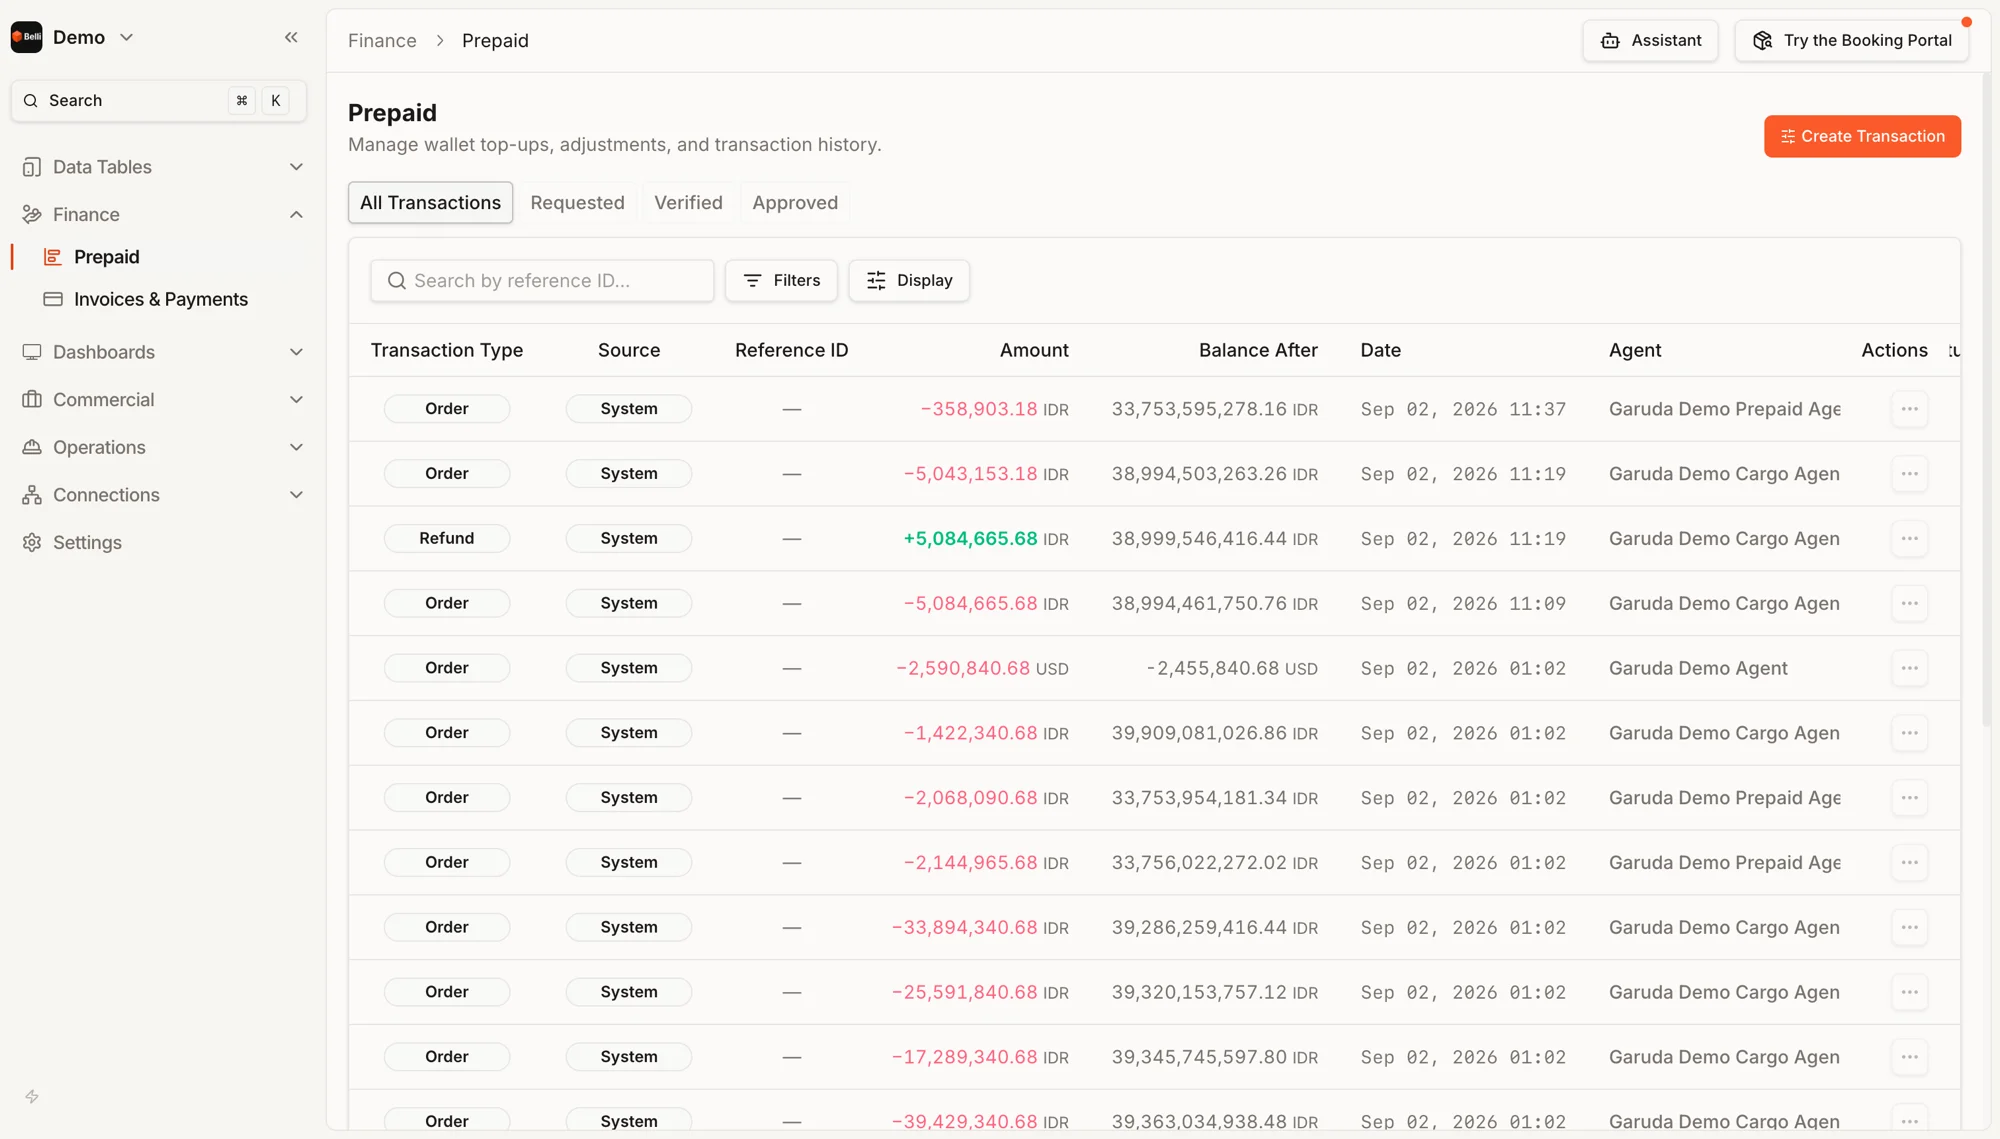Image resolution: width=2000 pixels, height=1139 pixels.
Task: Open actions menu for -5,084,665.68 IDR order row
Action: [1909, 603]
